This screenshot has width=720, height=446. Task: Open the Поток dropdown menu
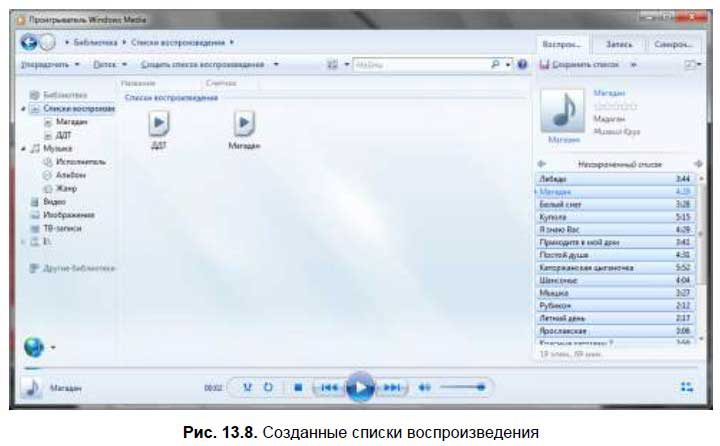pyautogui.click(x=110, y=65)
